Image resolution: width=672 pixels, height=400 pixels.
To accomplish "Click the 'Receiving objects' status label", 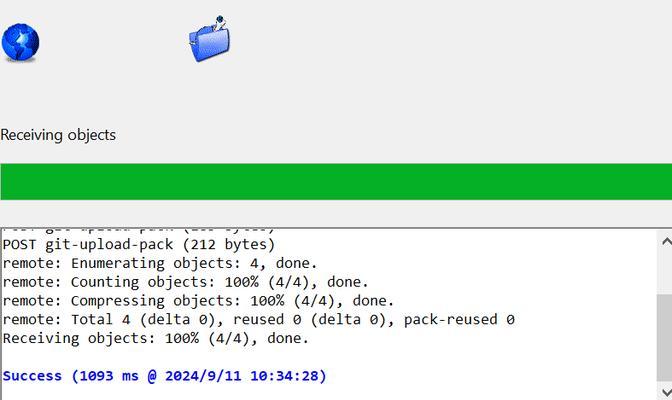I will (58, 135).
